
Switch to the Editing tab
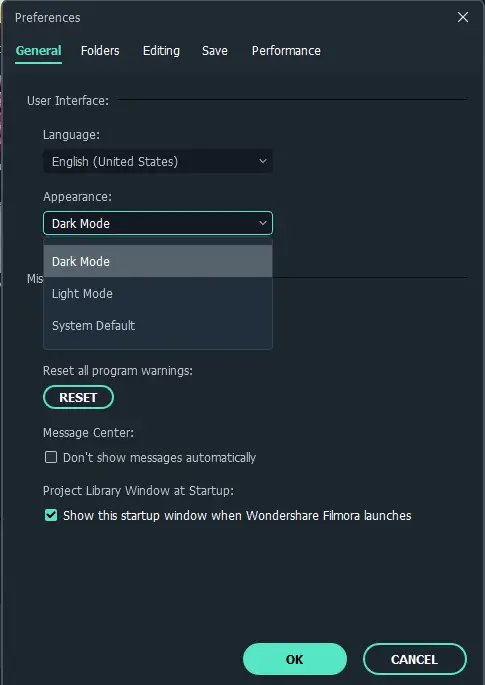[161, 51]
